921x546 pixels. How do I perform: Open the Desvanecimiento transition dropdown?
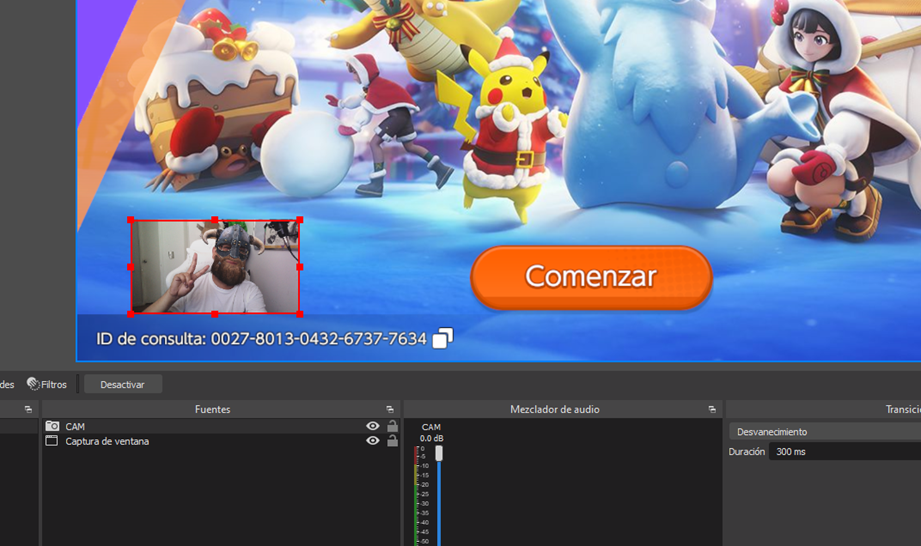pyautogui.click(x=825, y=432)
